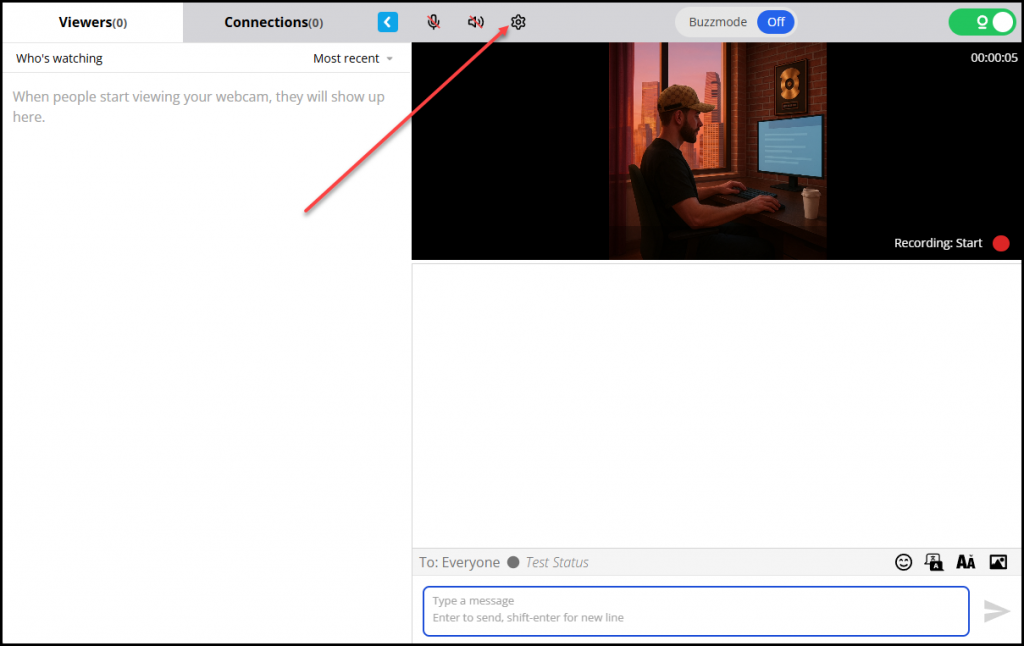Open the emoji picker
Viewport: 1024px width, 646px height.
coord(903,562)
